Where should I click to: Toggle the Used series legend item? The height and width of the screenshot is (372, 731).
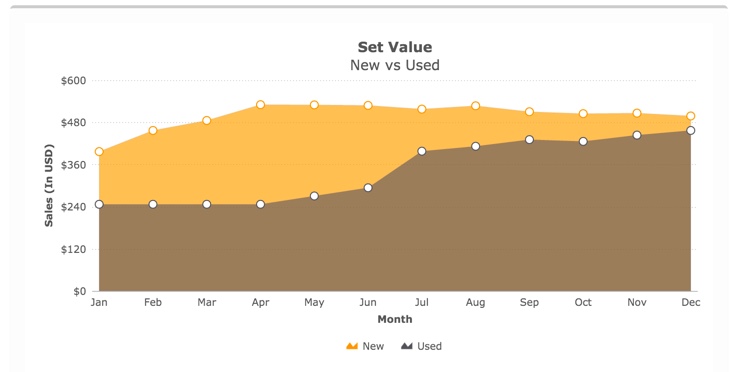(x=421, y=346)
